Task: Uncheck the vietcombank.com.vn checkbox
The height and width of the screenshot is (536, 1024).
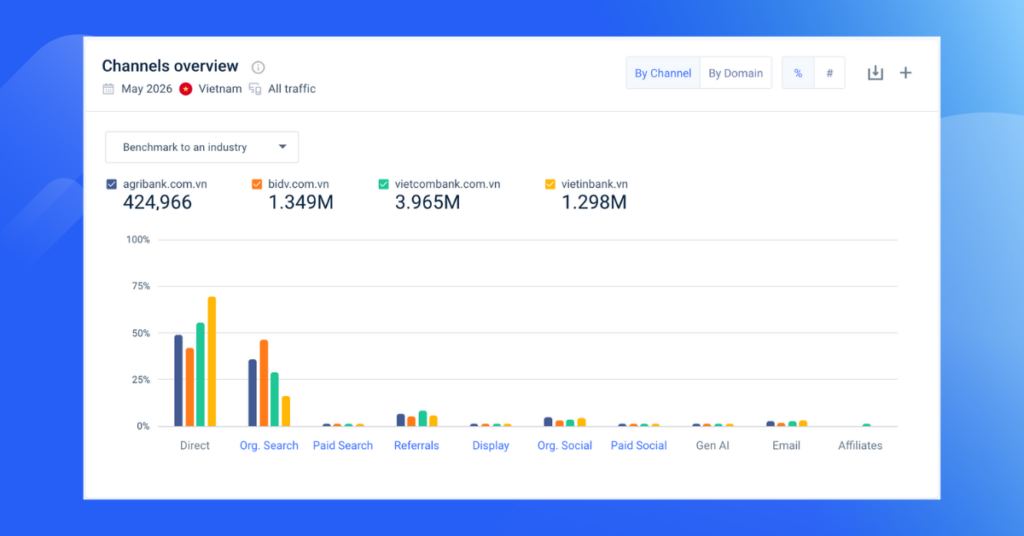Action: click(x=383, y=184)
